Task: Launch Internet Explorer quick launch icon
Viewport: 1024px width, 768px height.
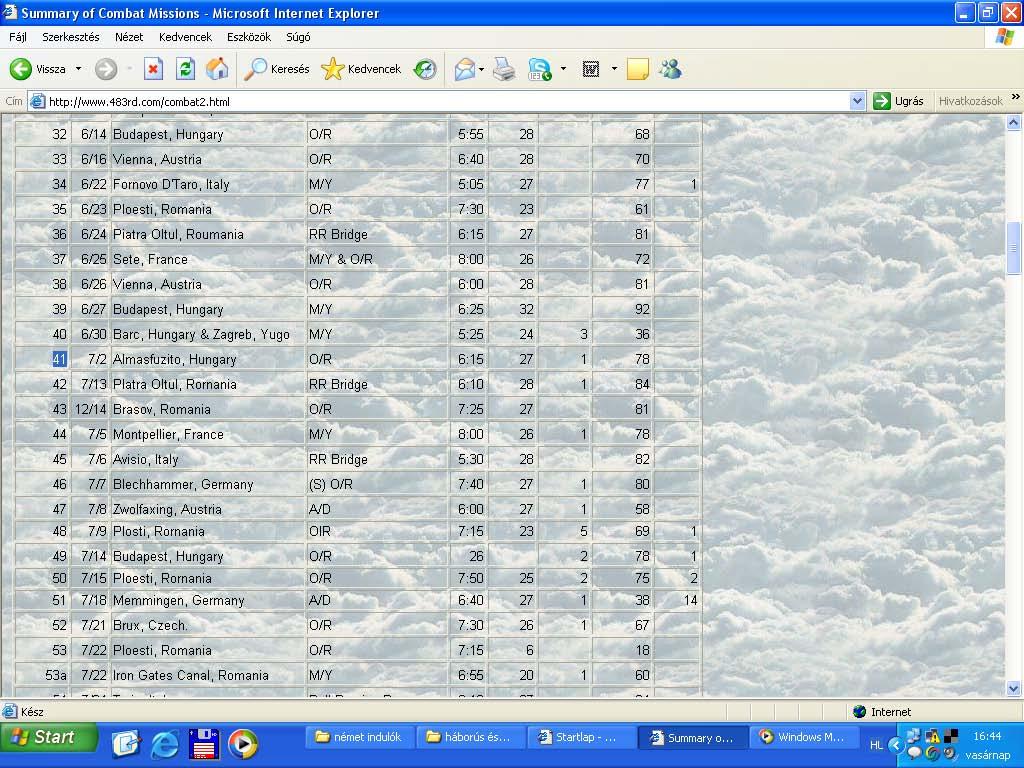Action: pos(165,743)
